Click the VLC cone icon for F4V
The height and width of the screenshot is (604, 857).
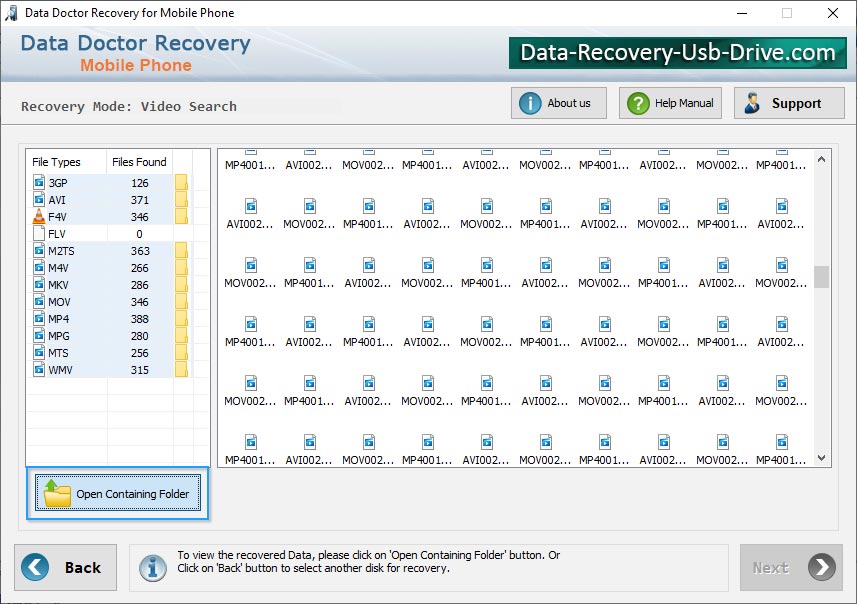[x=39, y=216]
